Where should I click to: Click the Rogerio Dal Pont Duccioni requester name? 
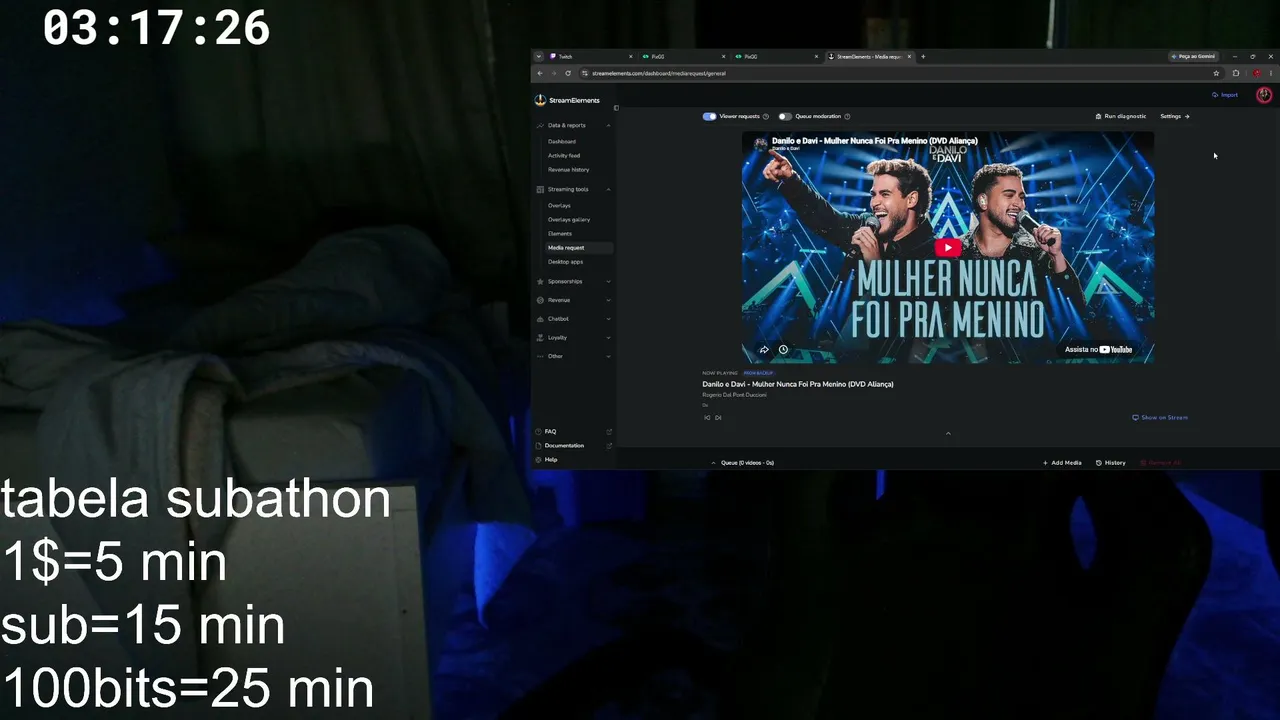click(734, 395)
